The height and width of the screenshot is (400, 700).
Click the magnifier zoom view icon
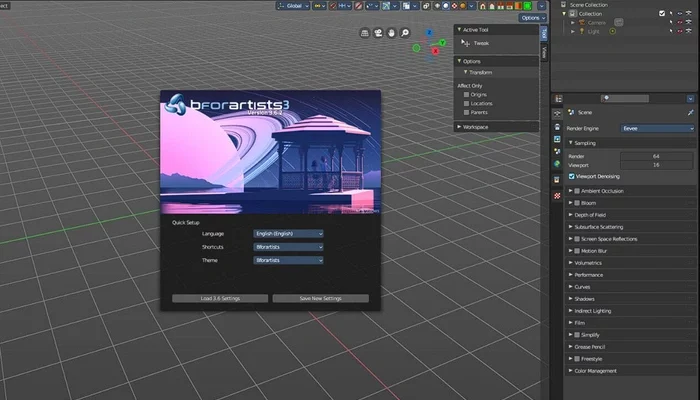405,33
